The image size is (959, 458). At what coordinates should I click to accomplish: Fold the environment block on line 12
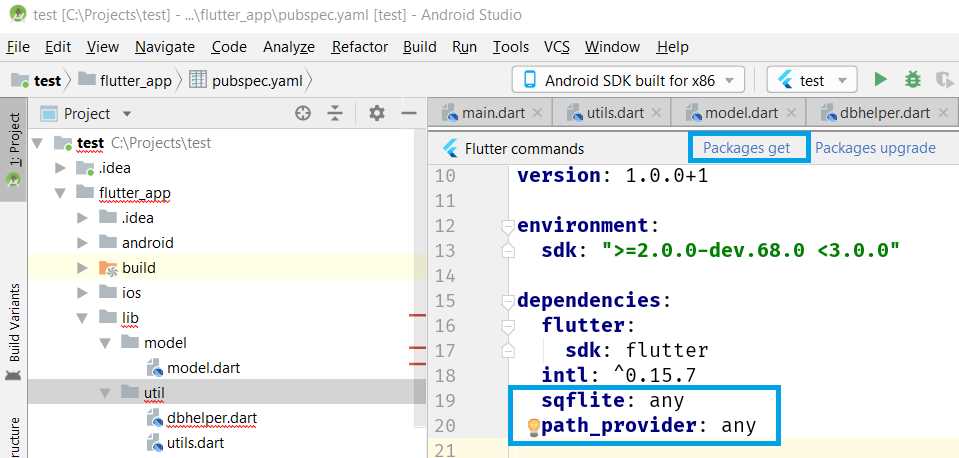[508, 227]
